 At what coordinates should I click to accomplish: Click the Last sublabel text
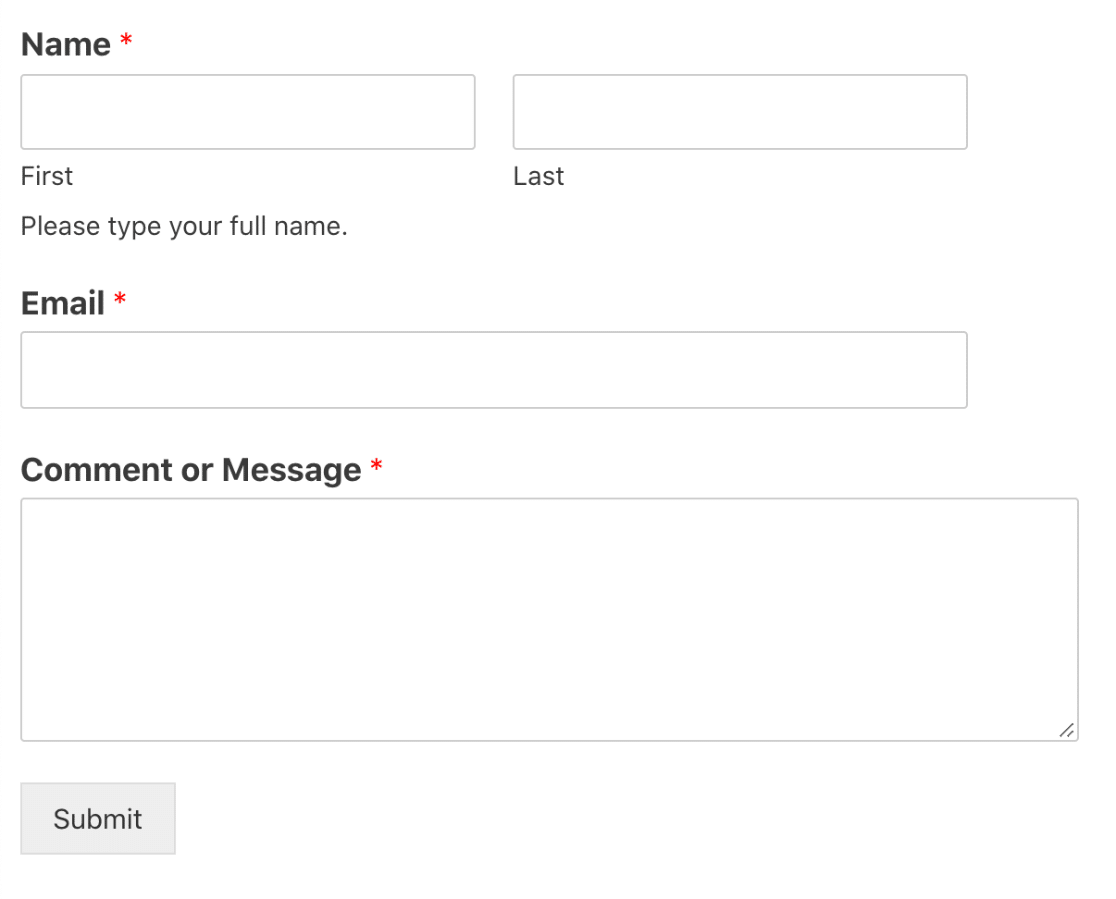click(538, 176)
